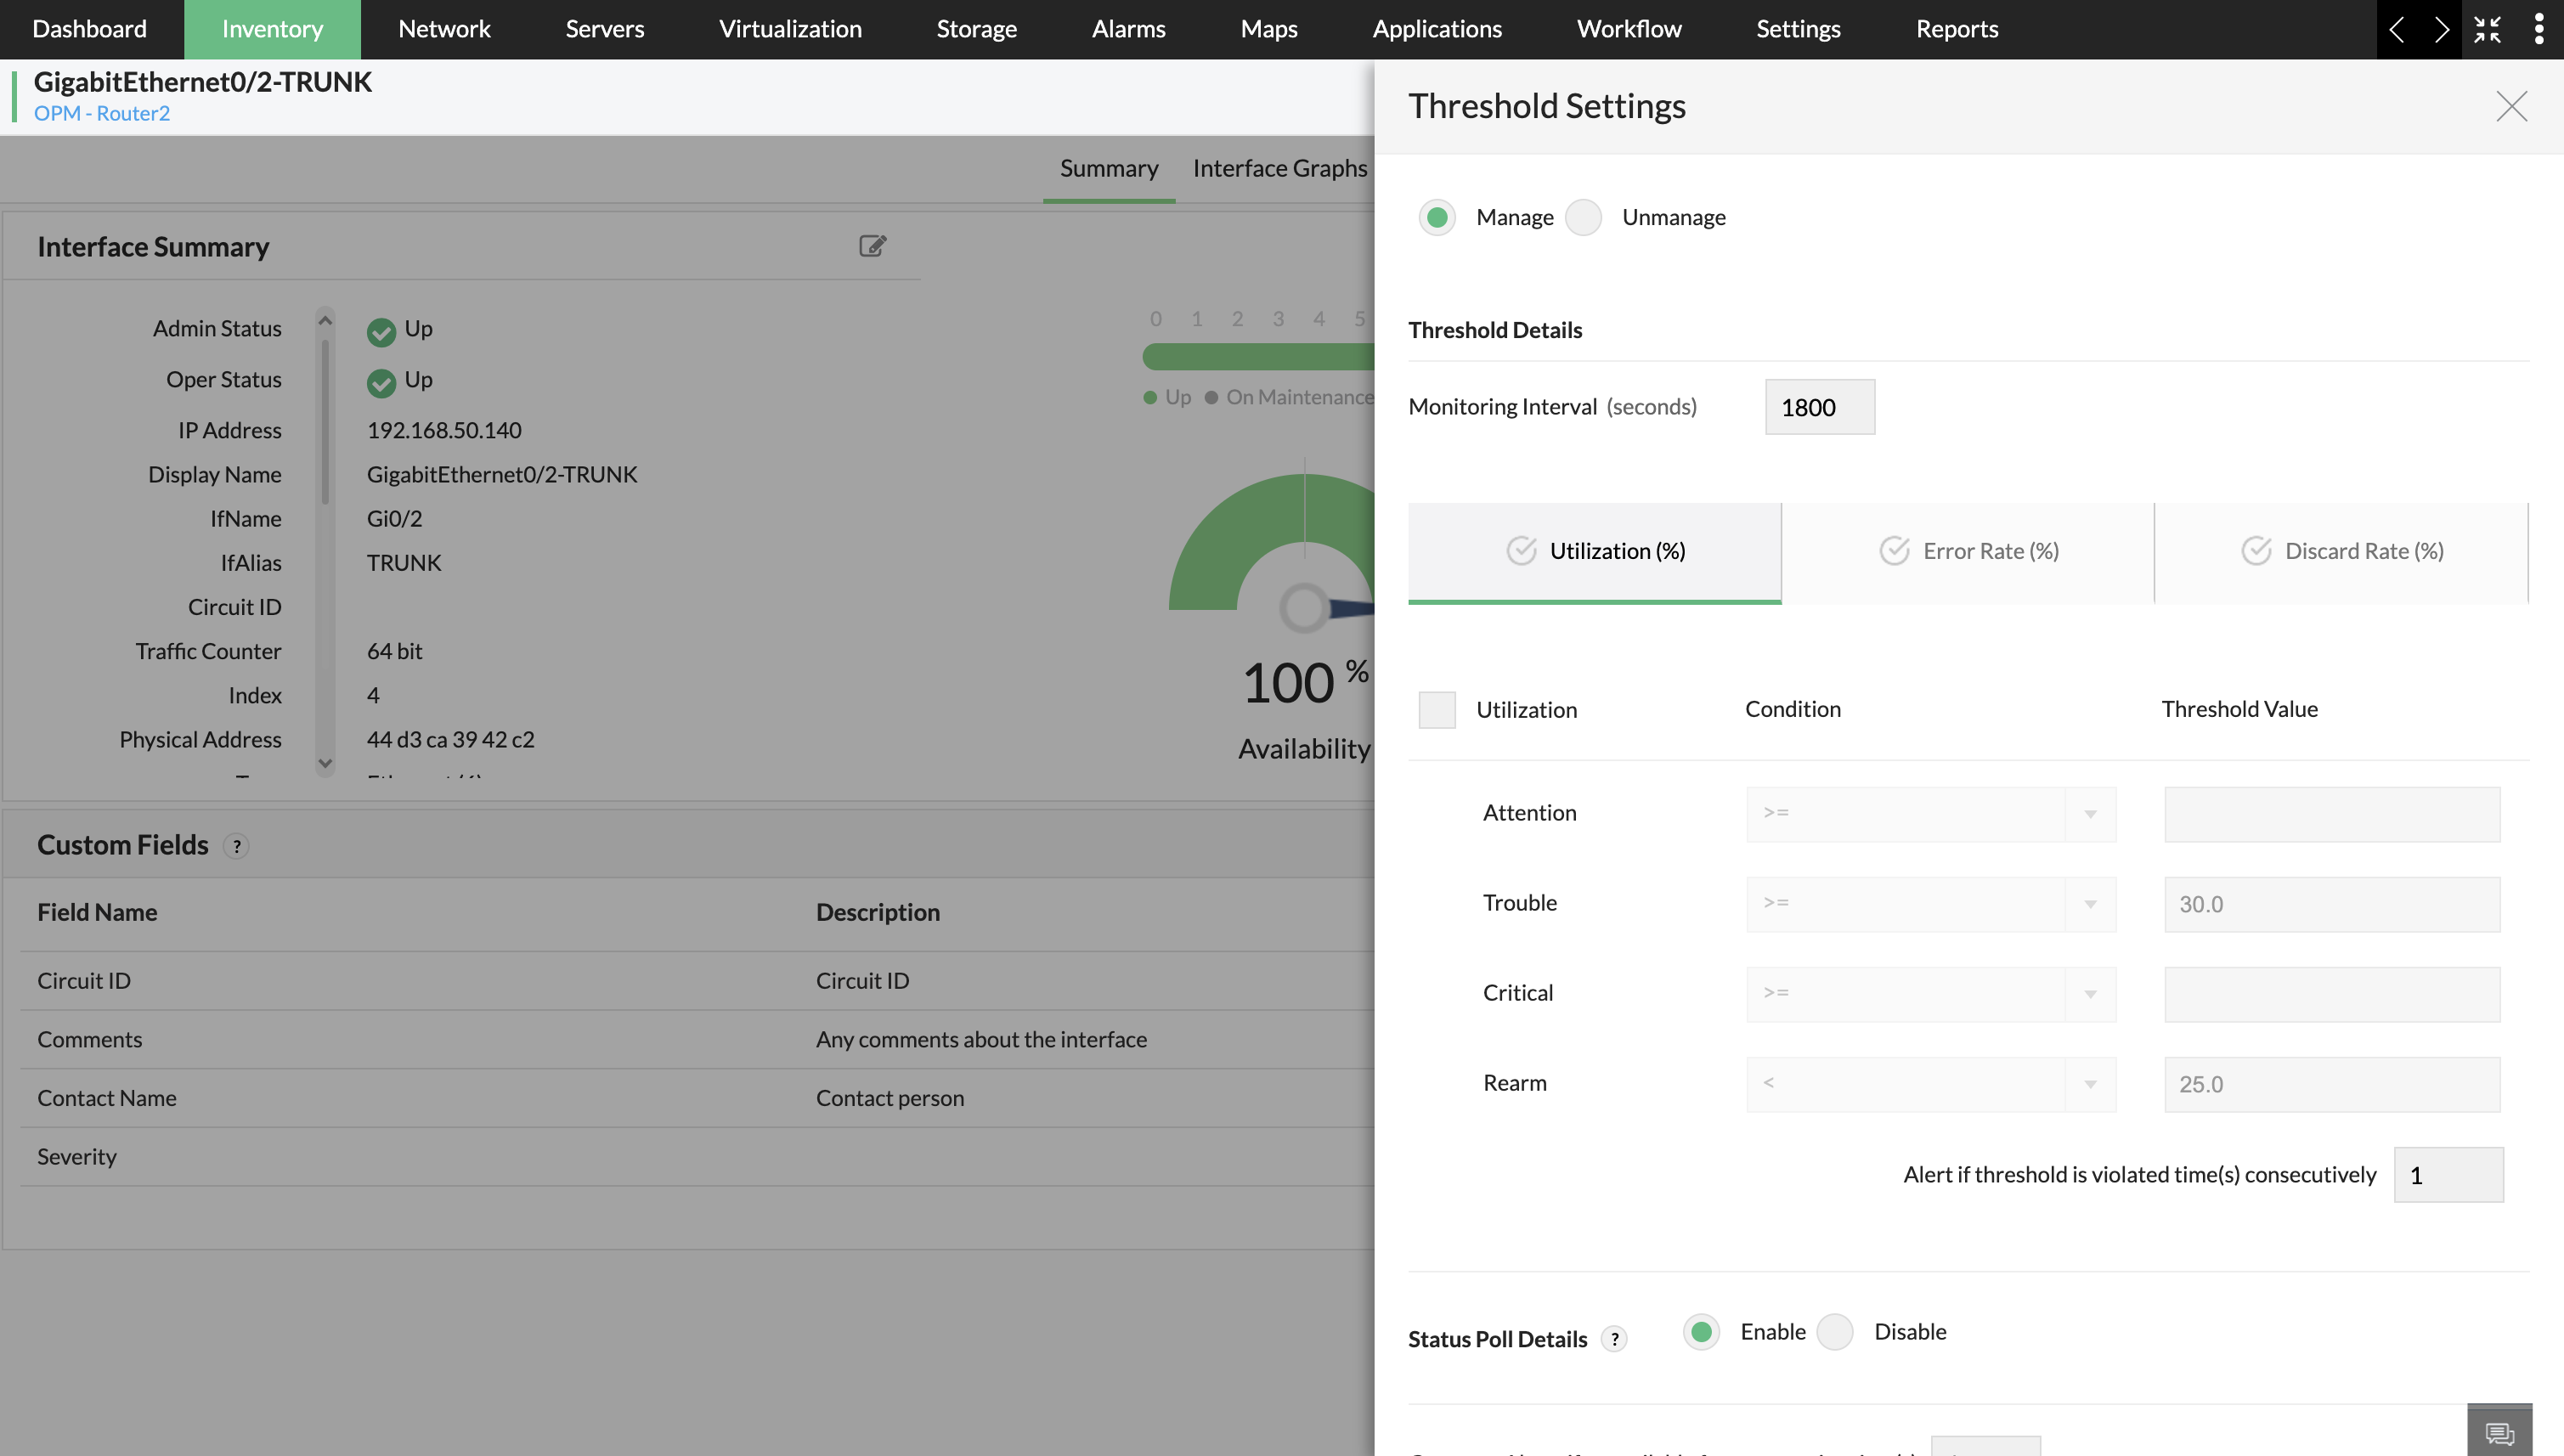Expand the Attention condition dropdown
Image resolution: width=2564 pixels, height=1456 pixels.
(x=1930, y=814)
